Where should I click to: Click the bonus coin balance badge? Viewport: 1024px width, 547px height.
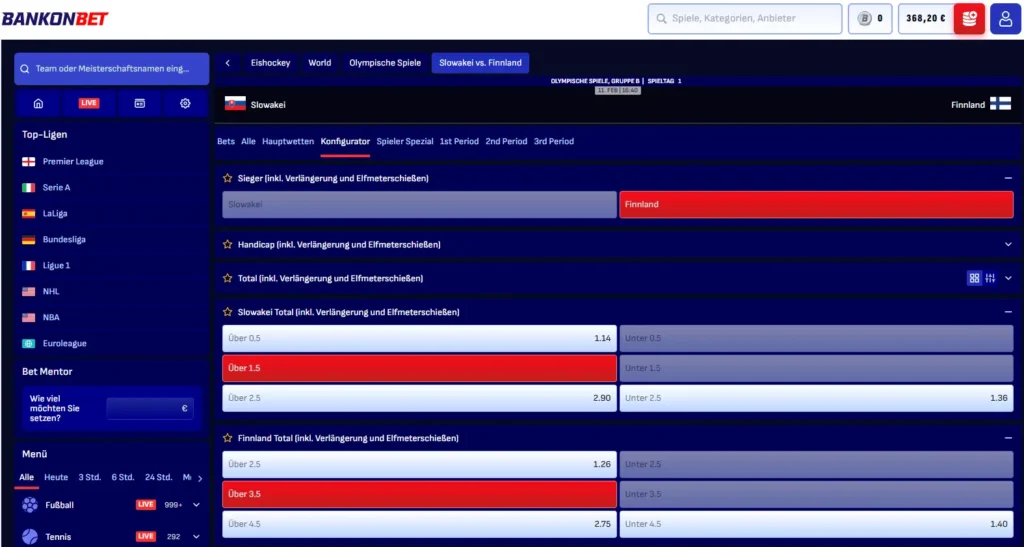[870, 18]
